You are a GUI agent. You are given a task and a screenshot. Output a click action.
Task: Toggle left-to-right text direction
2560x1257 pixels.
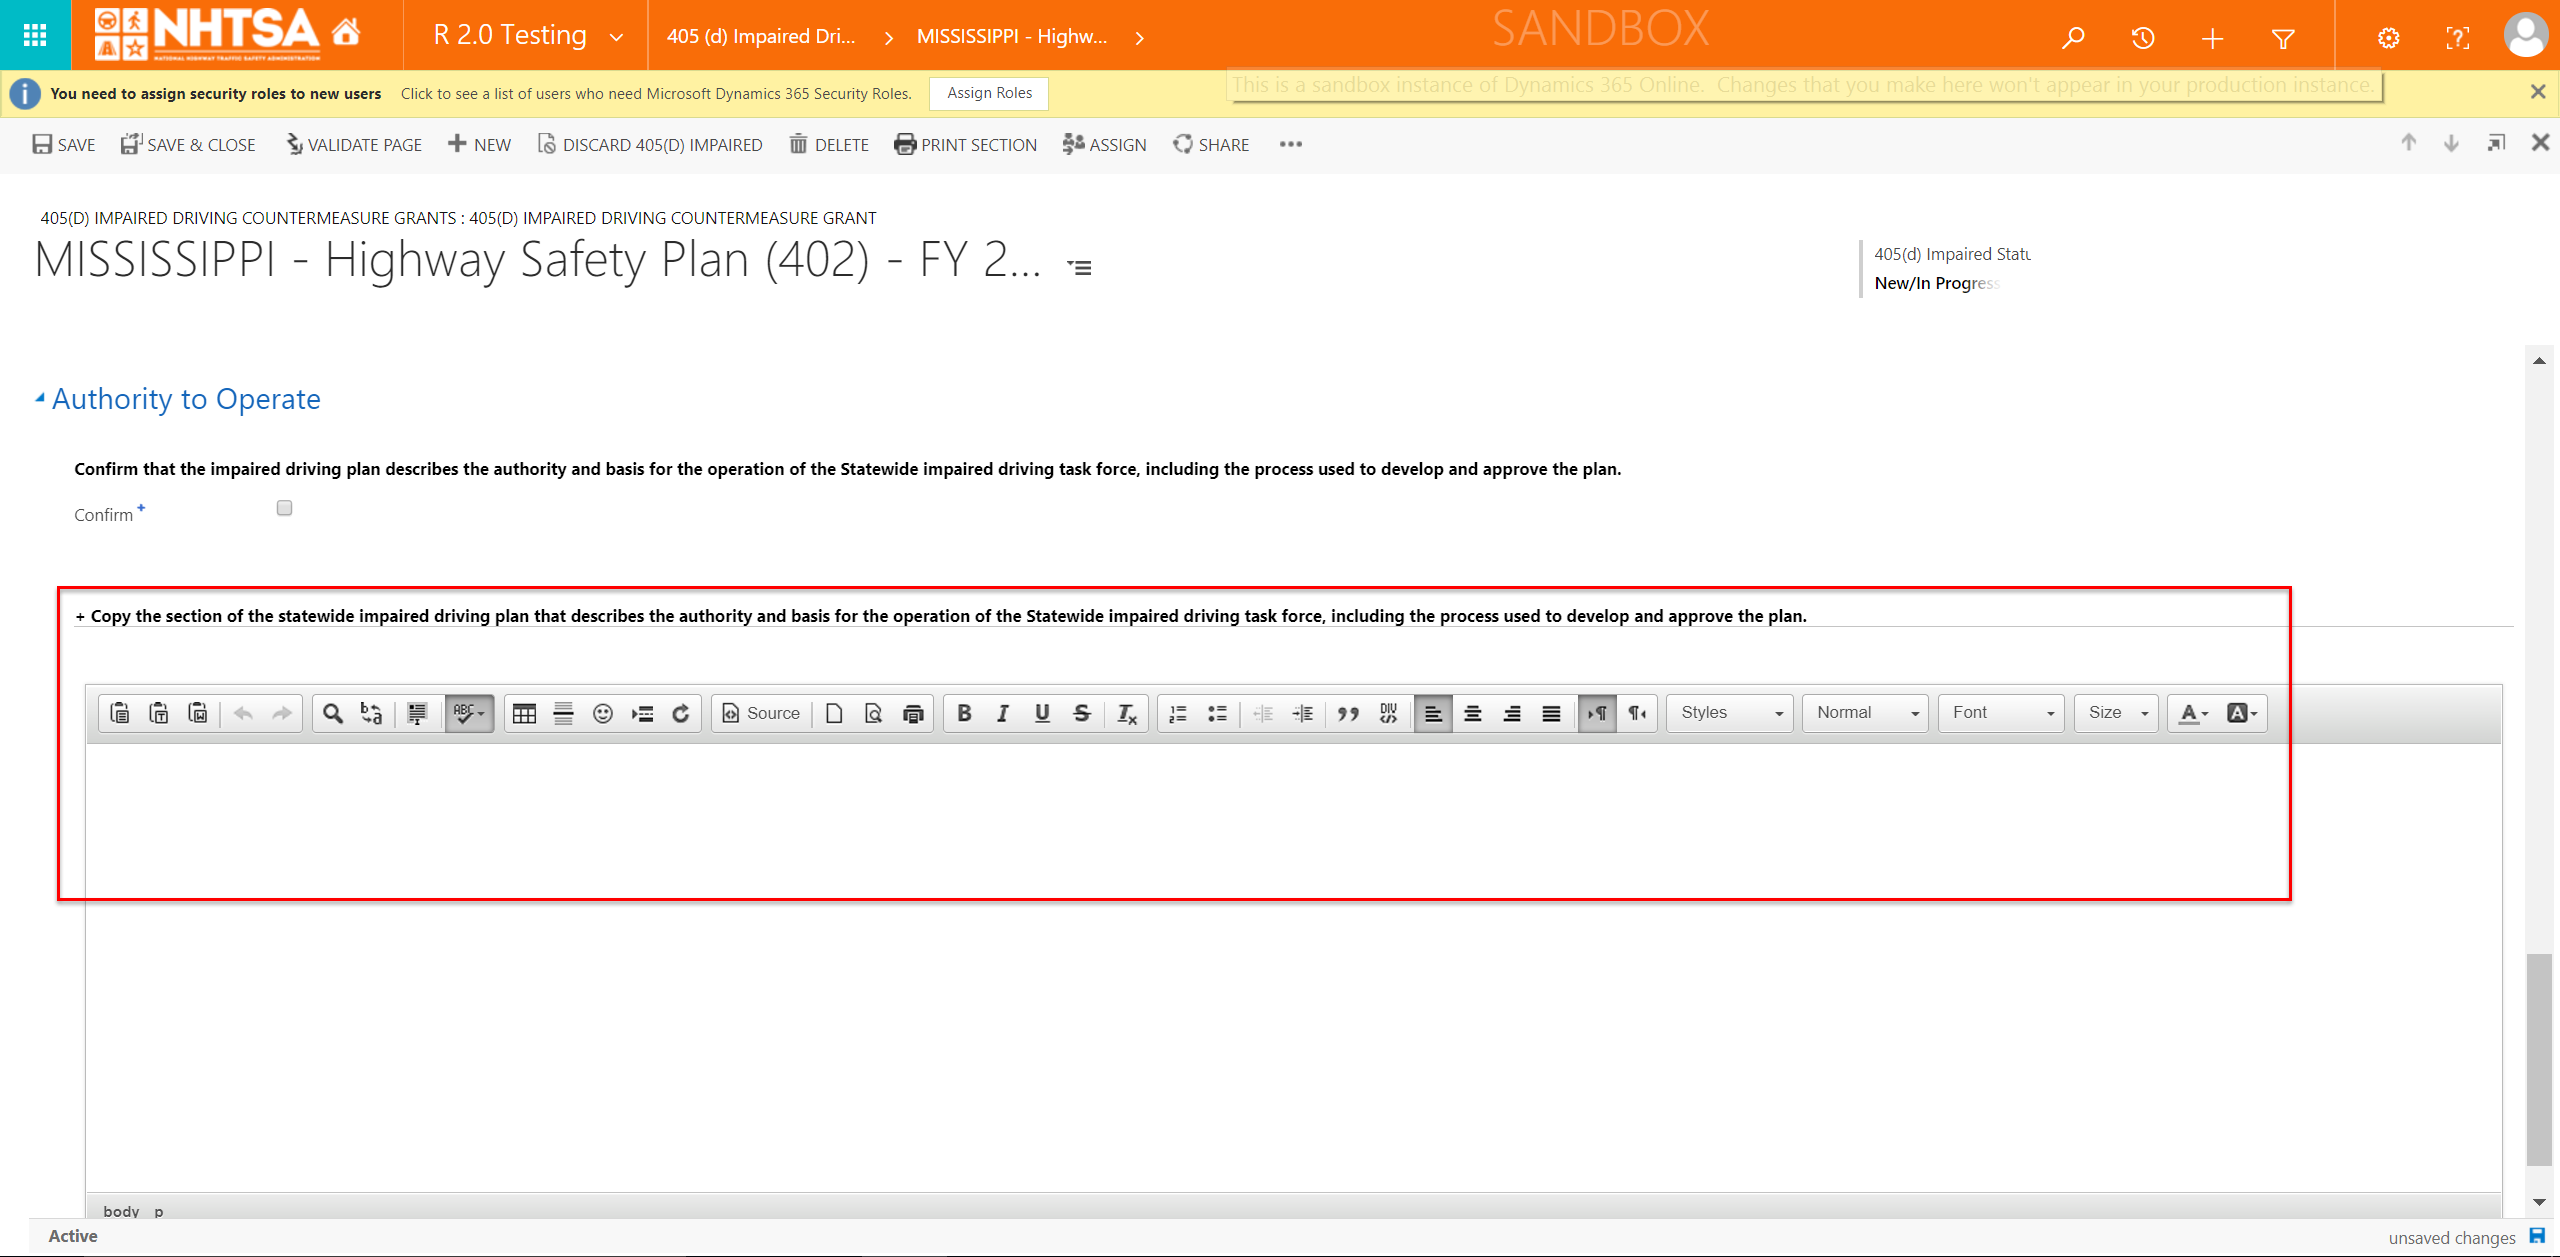1597,713
